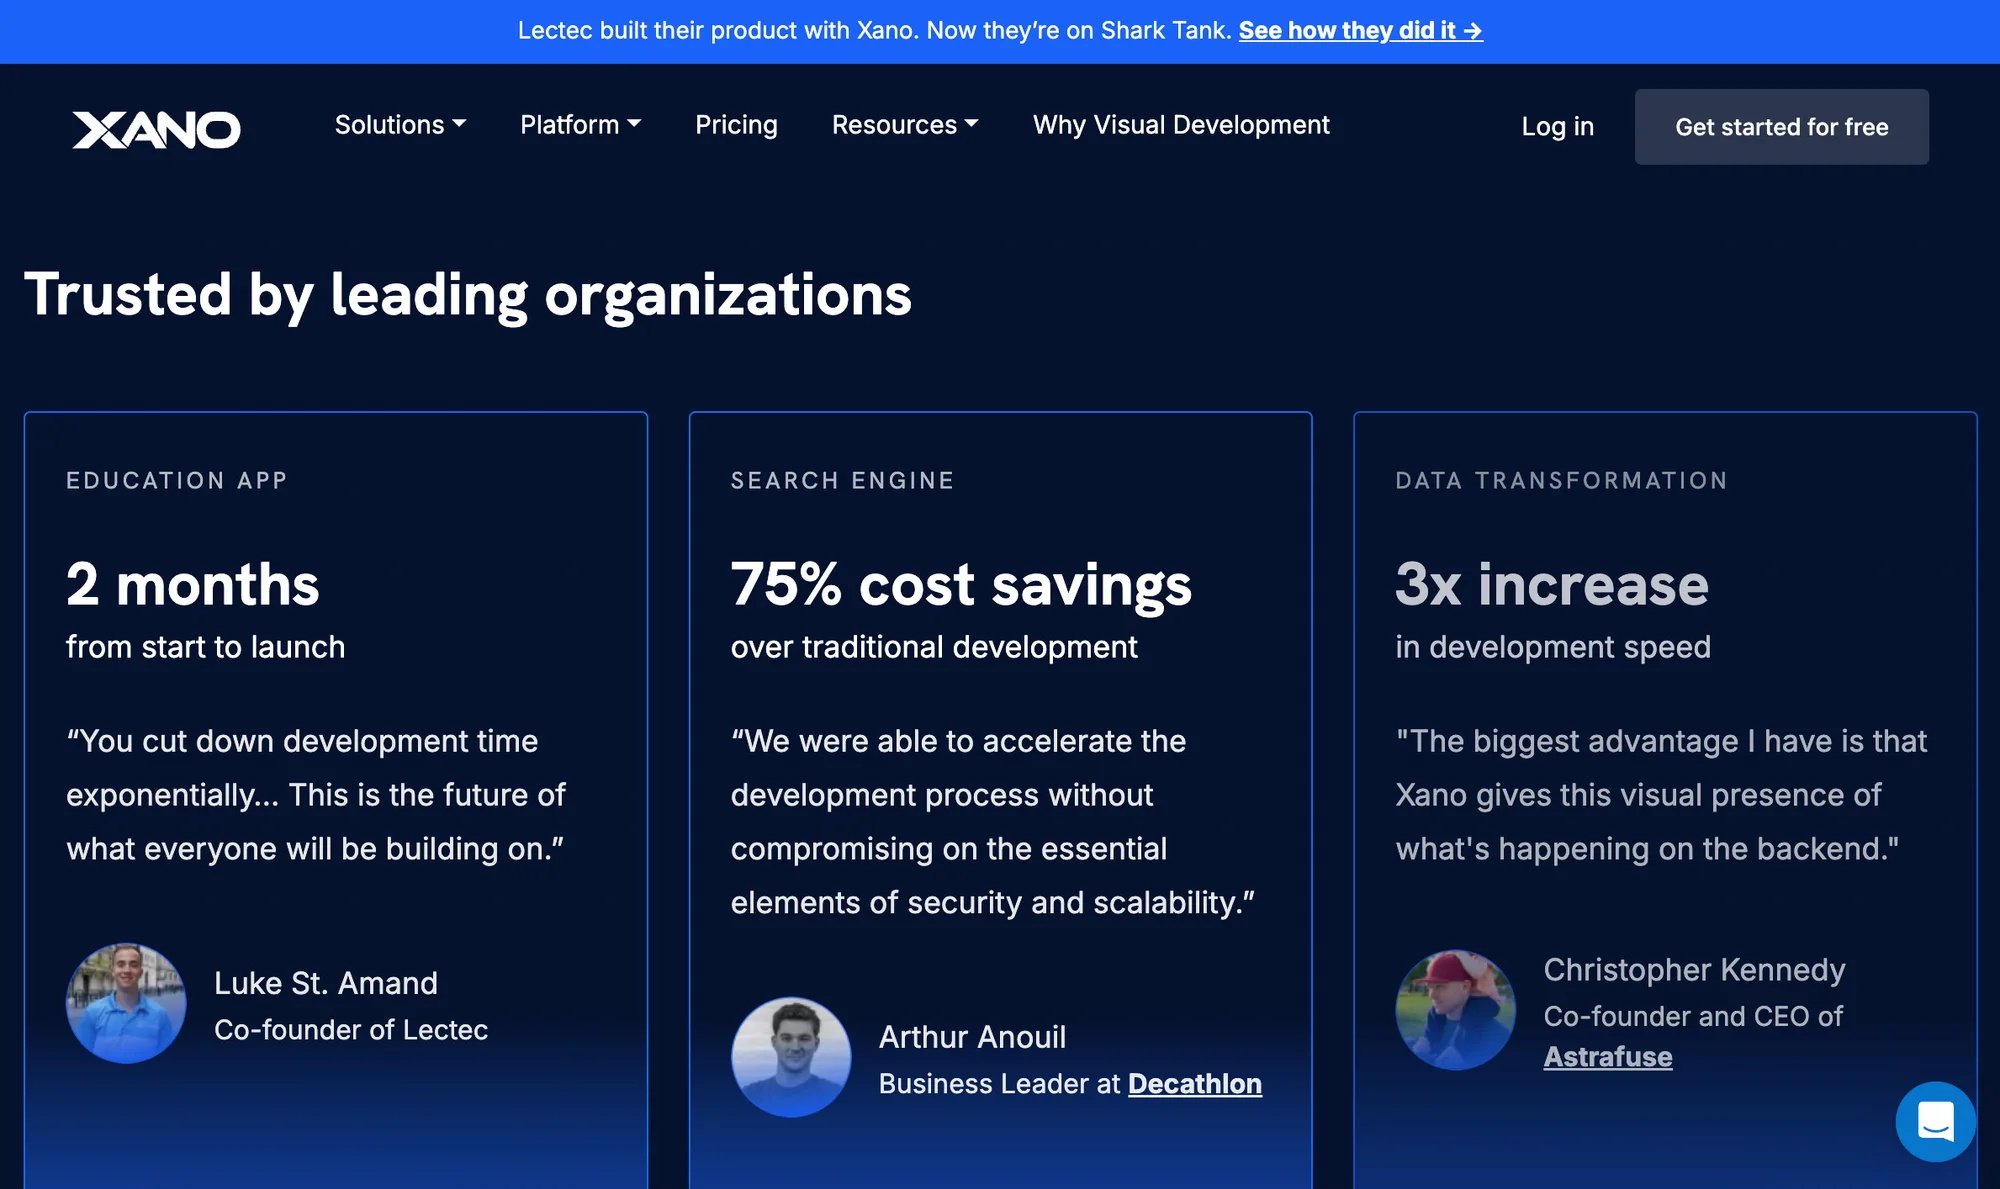This screenshot has width=2000, height=1189.
Task: Click the EDUCATION APP label
Action: (177, 481)
